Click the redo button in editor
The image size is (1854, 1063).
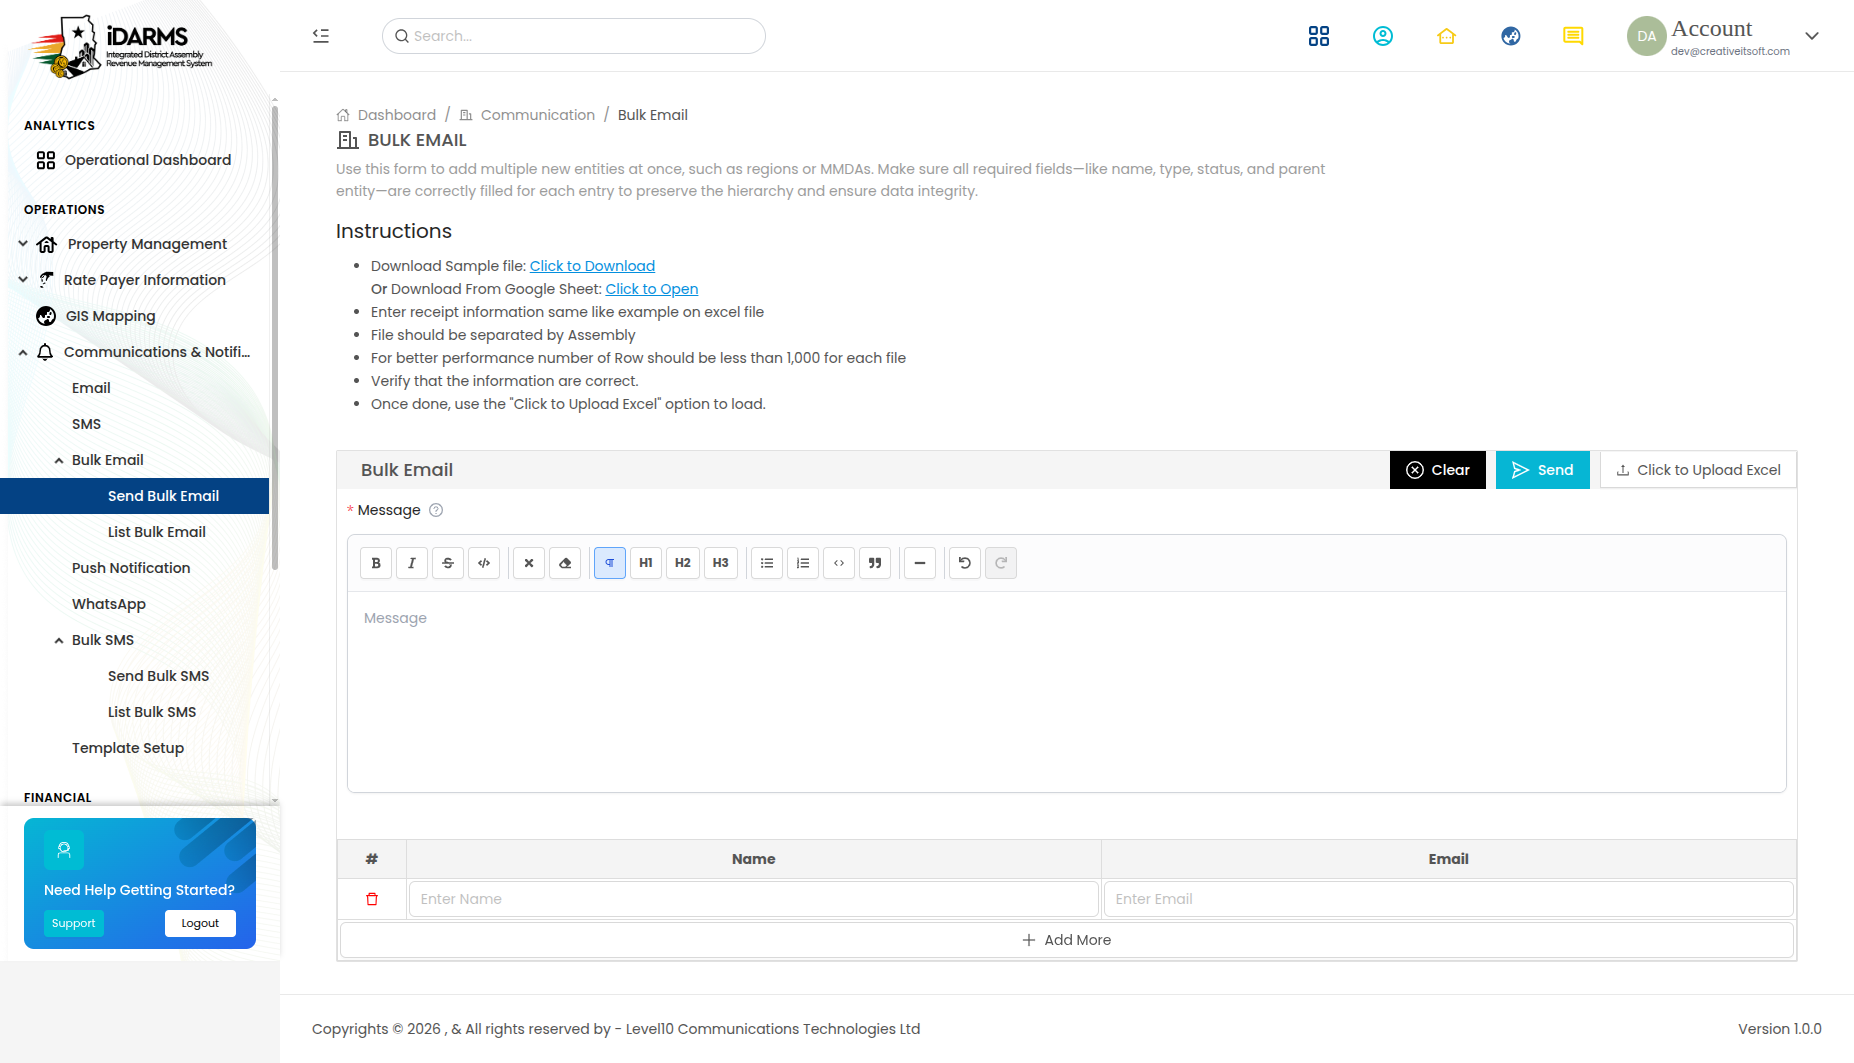(1001, 563)
